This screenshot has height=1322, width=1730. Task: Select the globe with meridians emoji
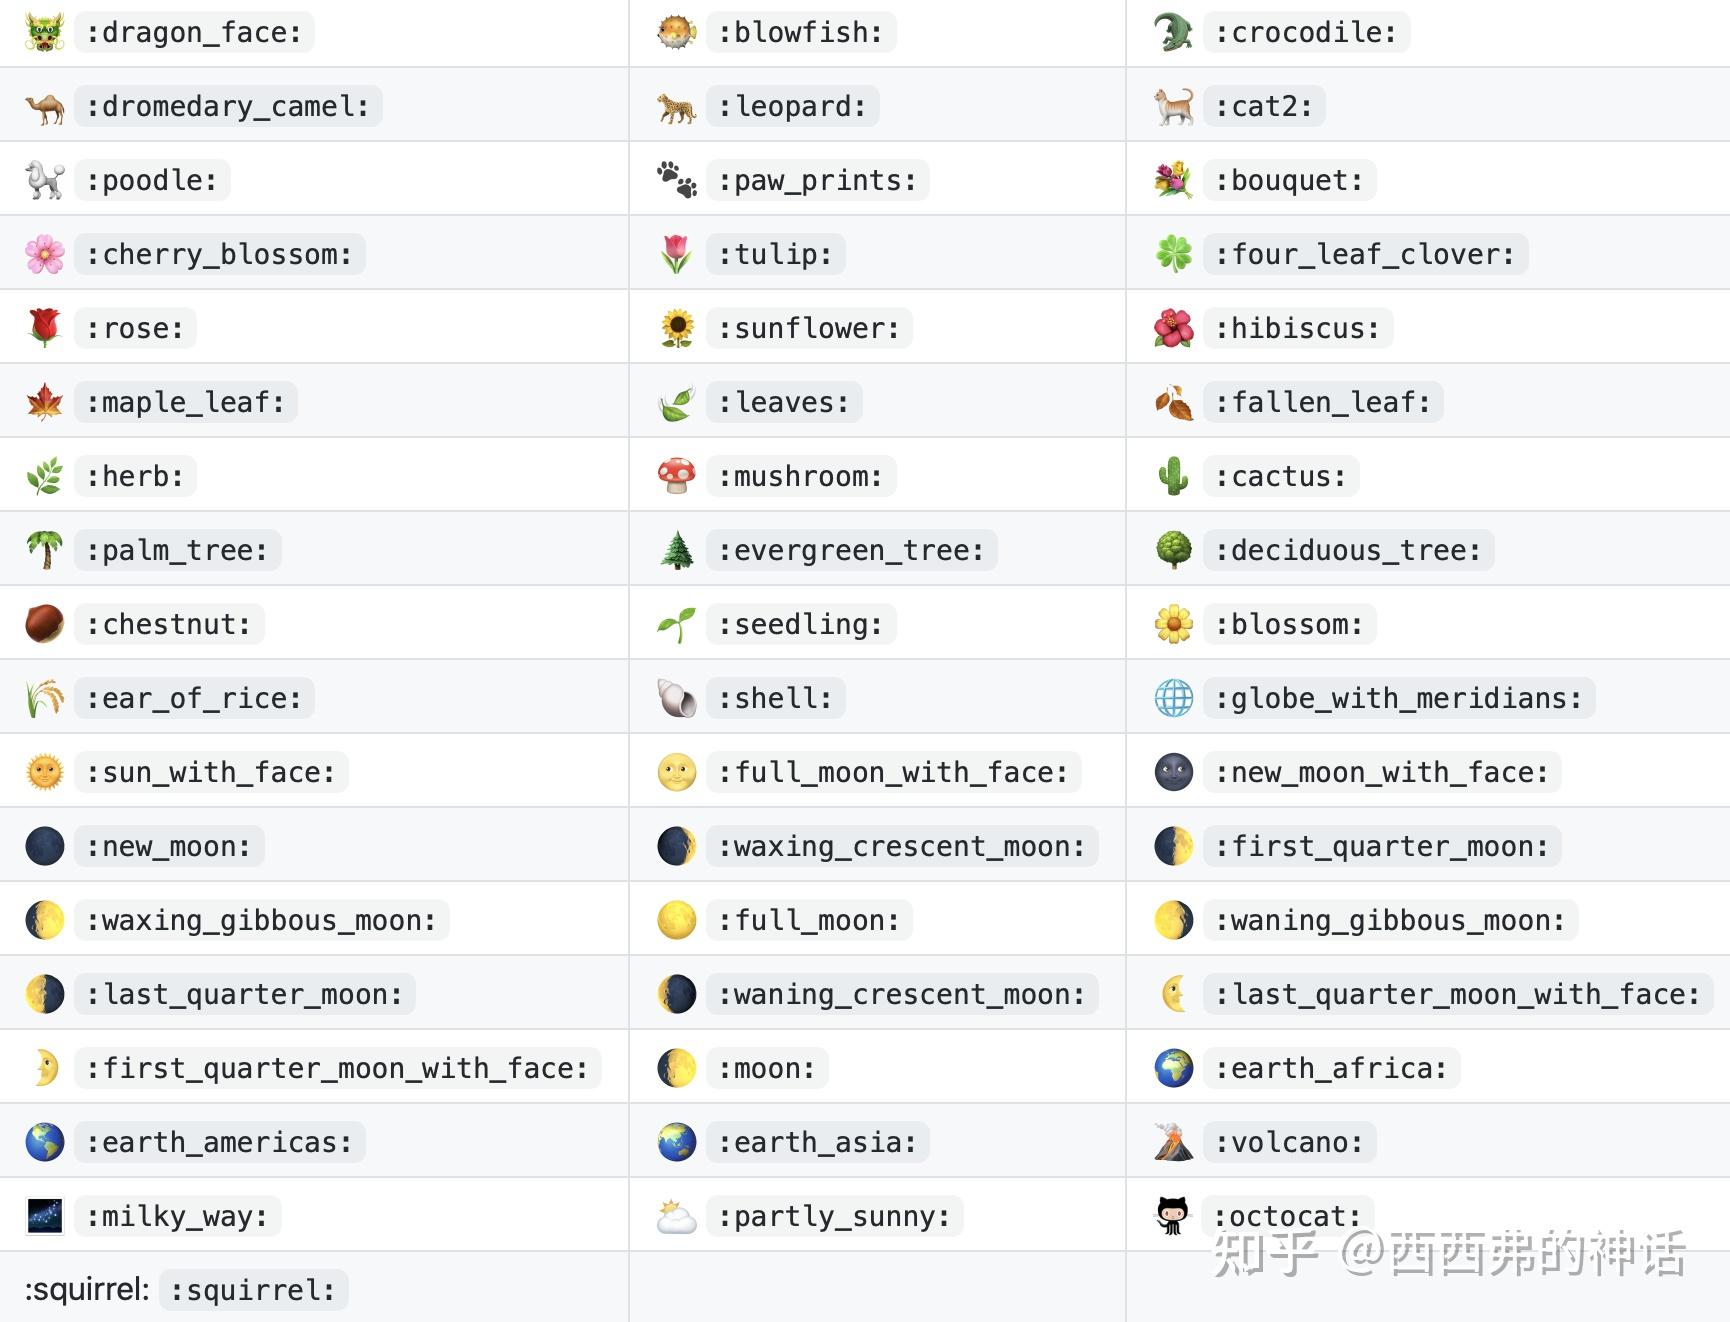pos(1173,698)
